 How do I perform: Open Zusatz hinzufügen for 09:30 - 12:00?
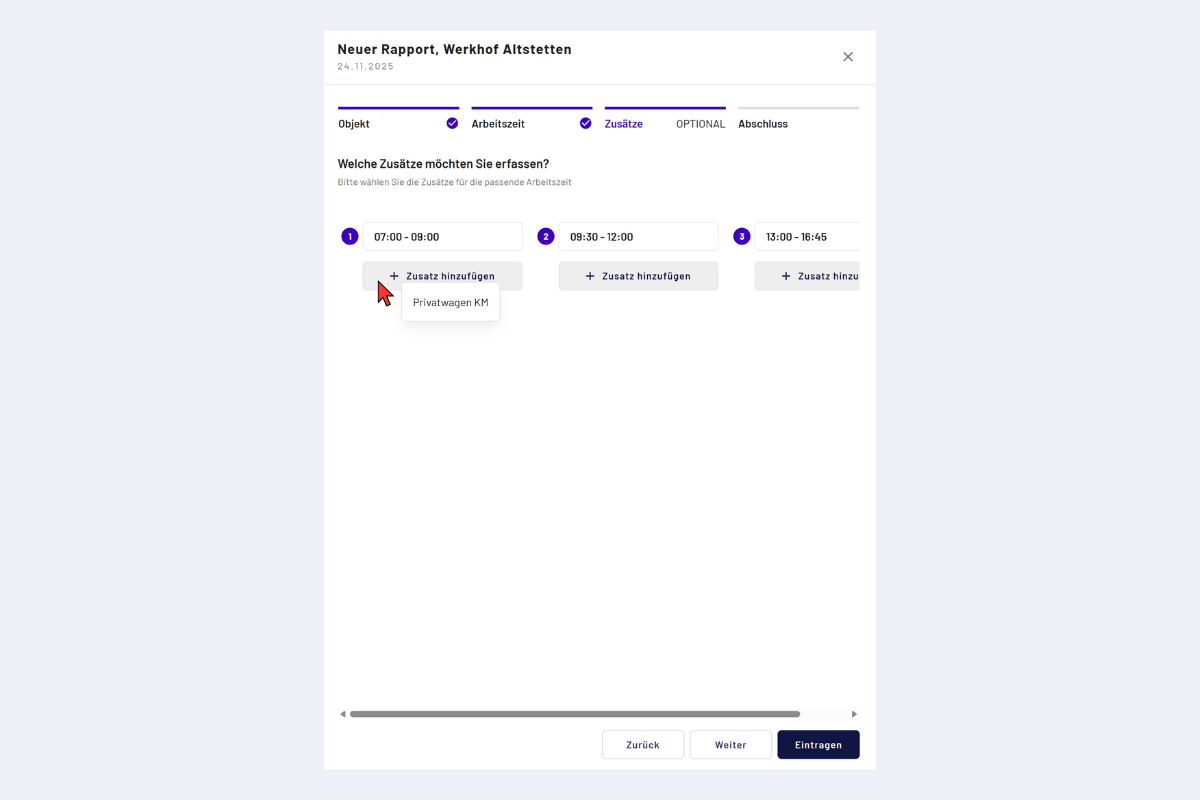pos(638,276)
